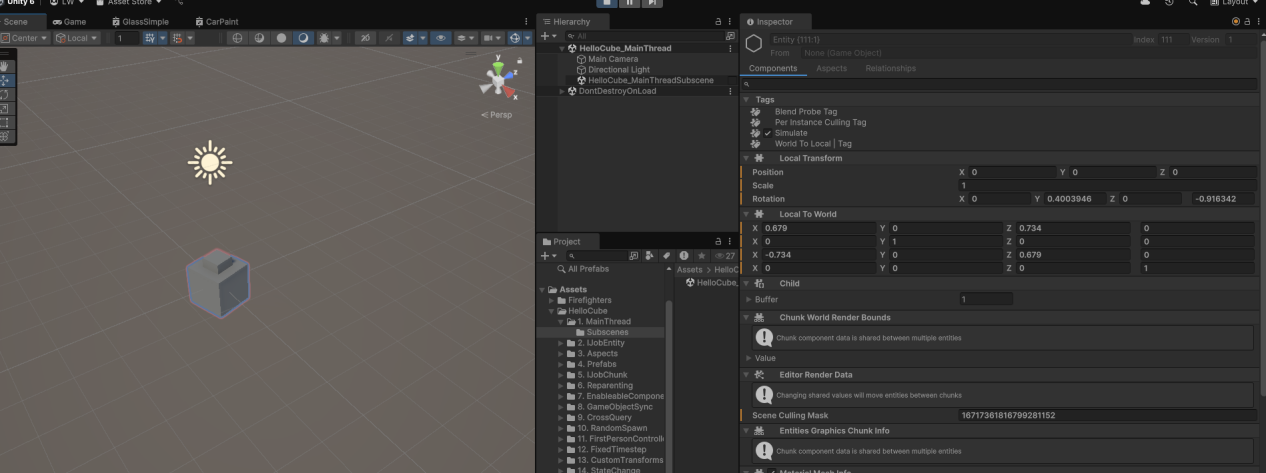Viewport: 1266px width, 473px height.
Task: Toggle scene lighting
Action: click(387, 38)
